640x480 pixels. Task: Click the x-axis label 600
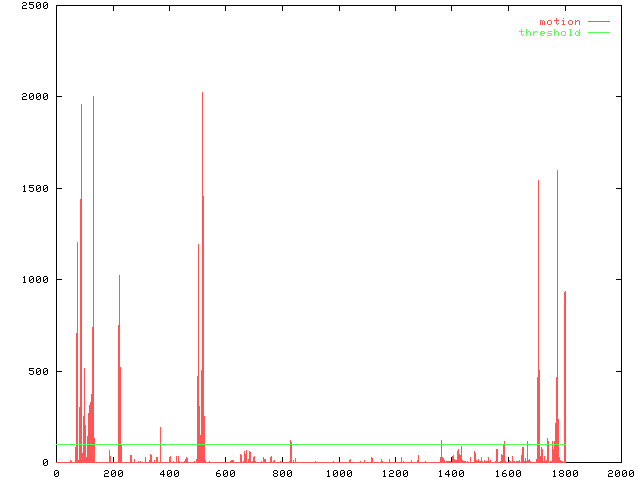pos(226,473)
